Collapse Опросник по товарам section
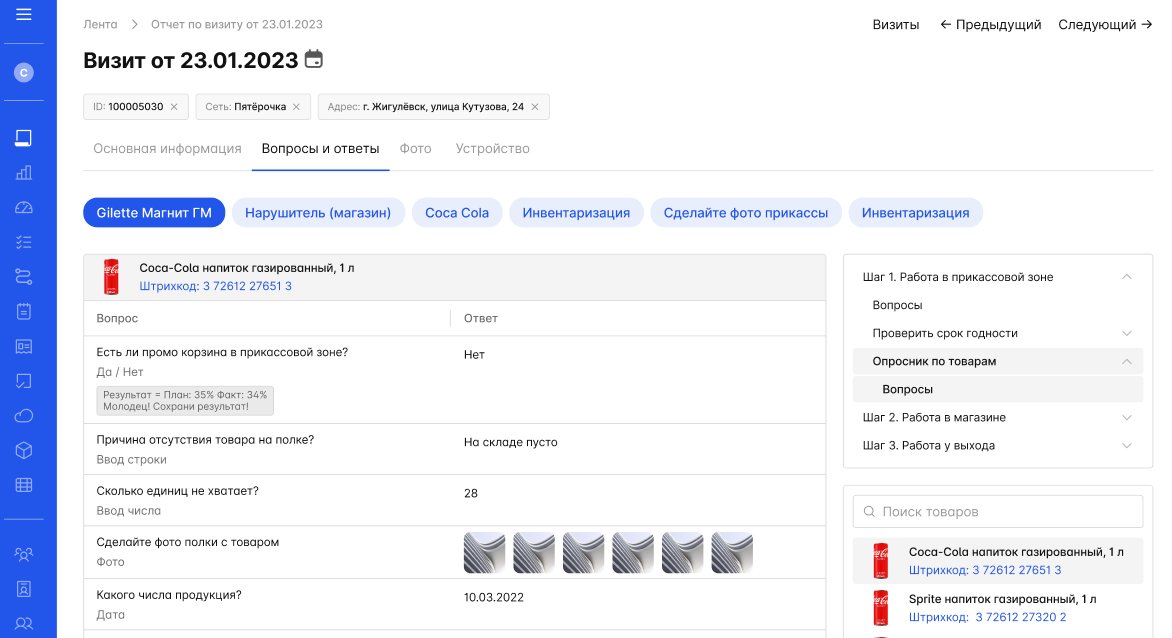The height and width of the screenshot is (638, 1172). (1126, 362)
